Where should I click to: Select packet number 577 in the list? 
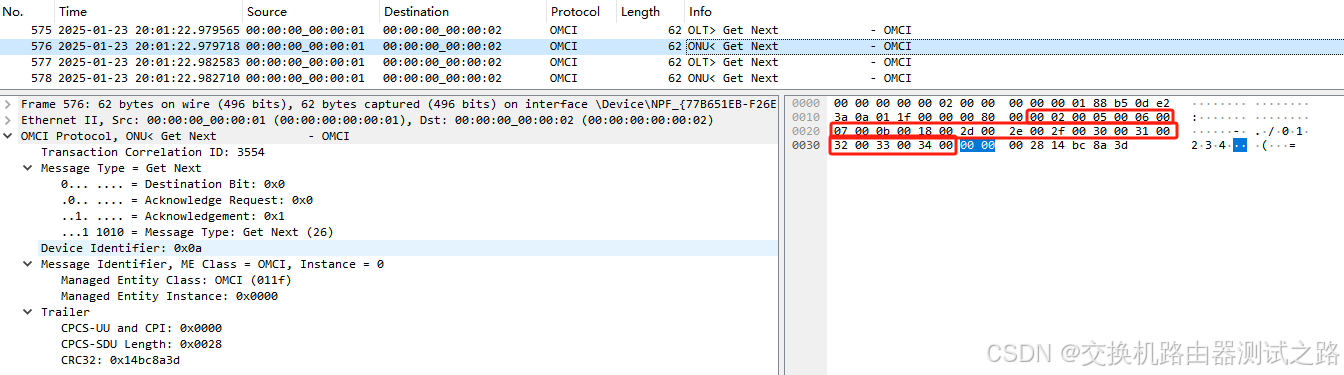click(672, 62)
